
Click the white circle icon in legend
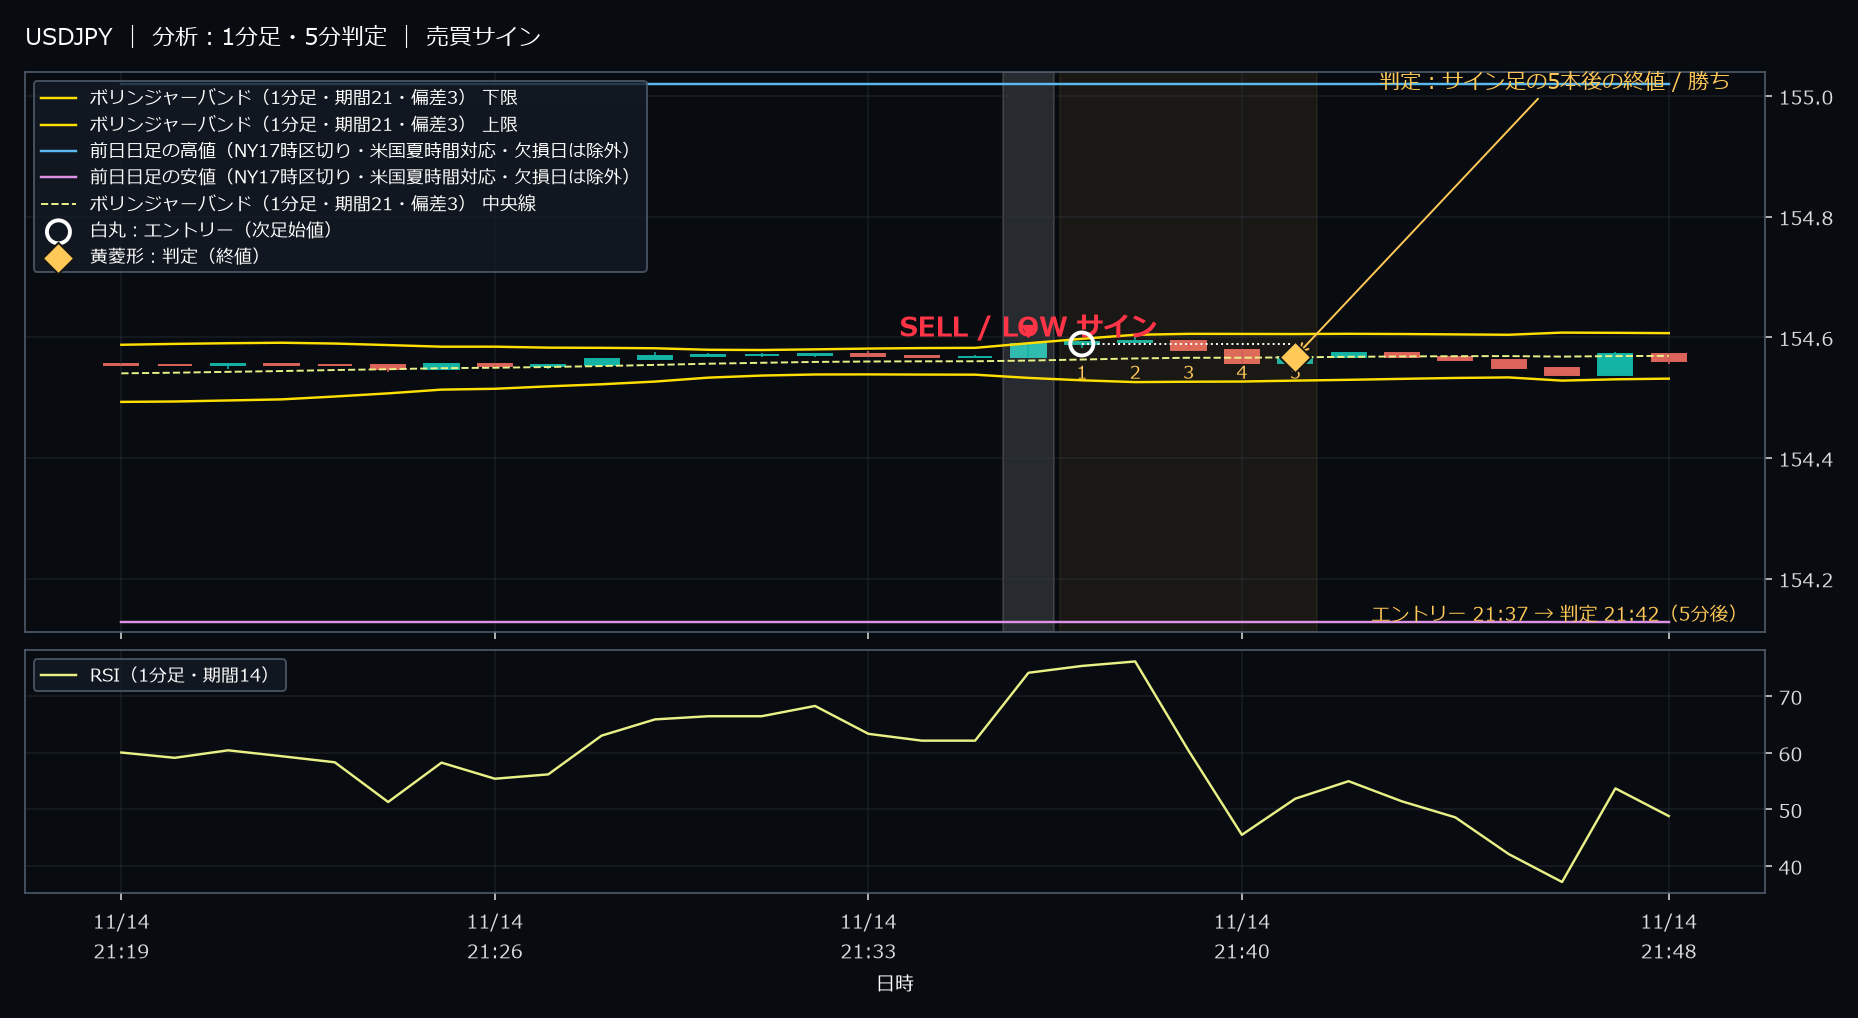click(59, 232)
